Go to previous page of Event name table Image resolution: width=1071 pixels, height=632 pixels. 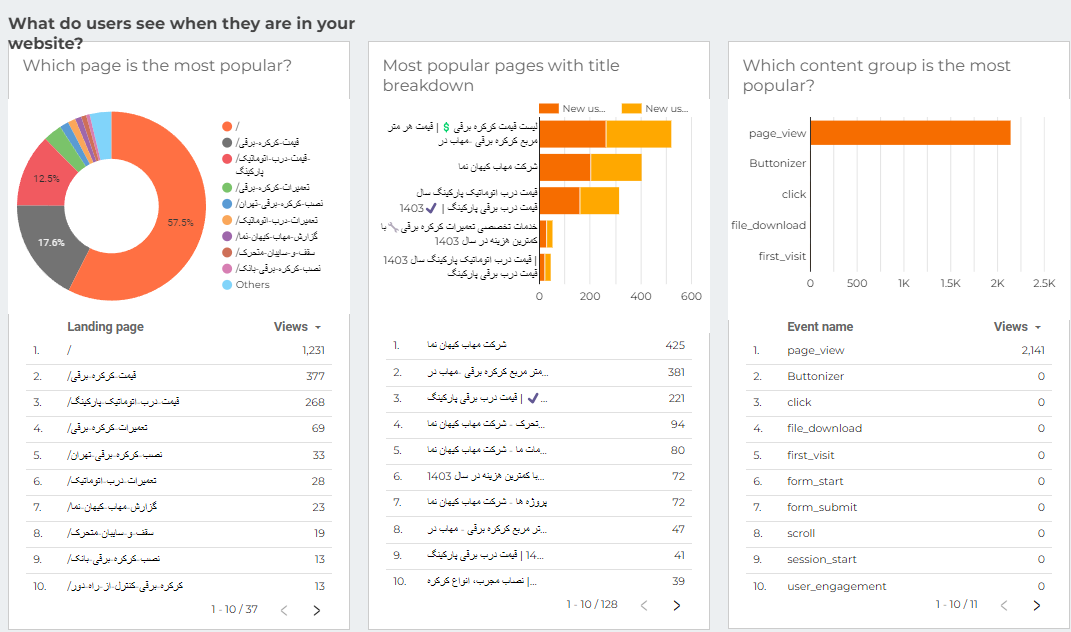coord(1004,605)
